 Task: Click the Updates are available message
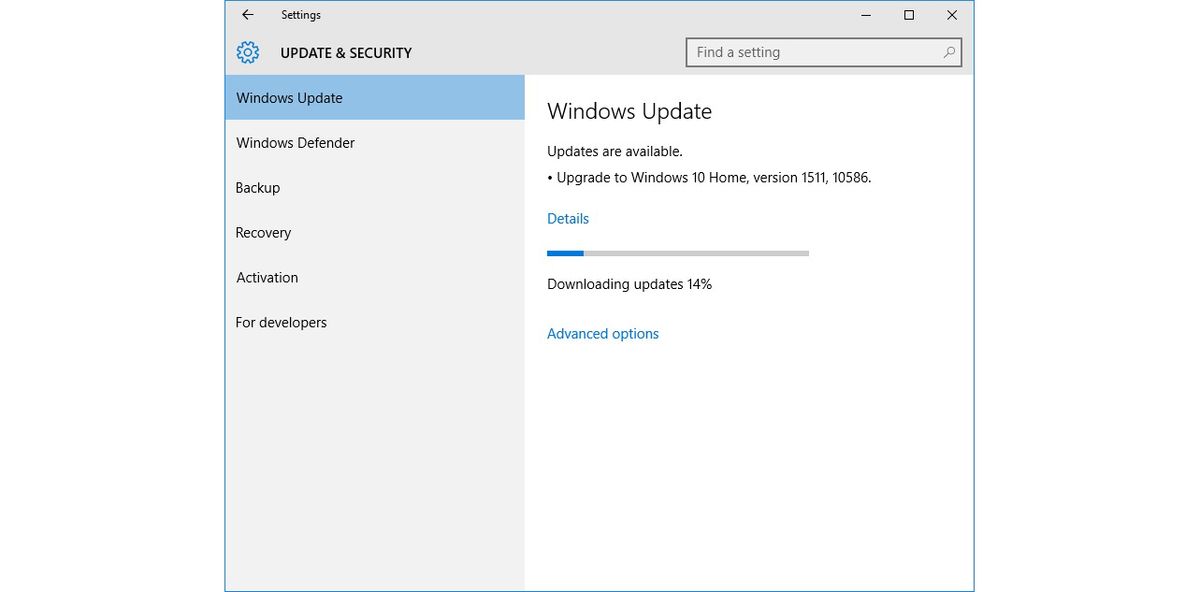(613, 151)
